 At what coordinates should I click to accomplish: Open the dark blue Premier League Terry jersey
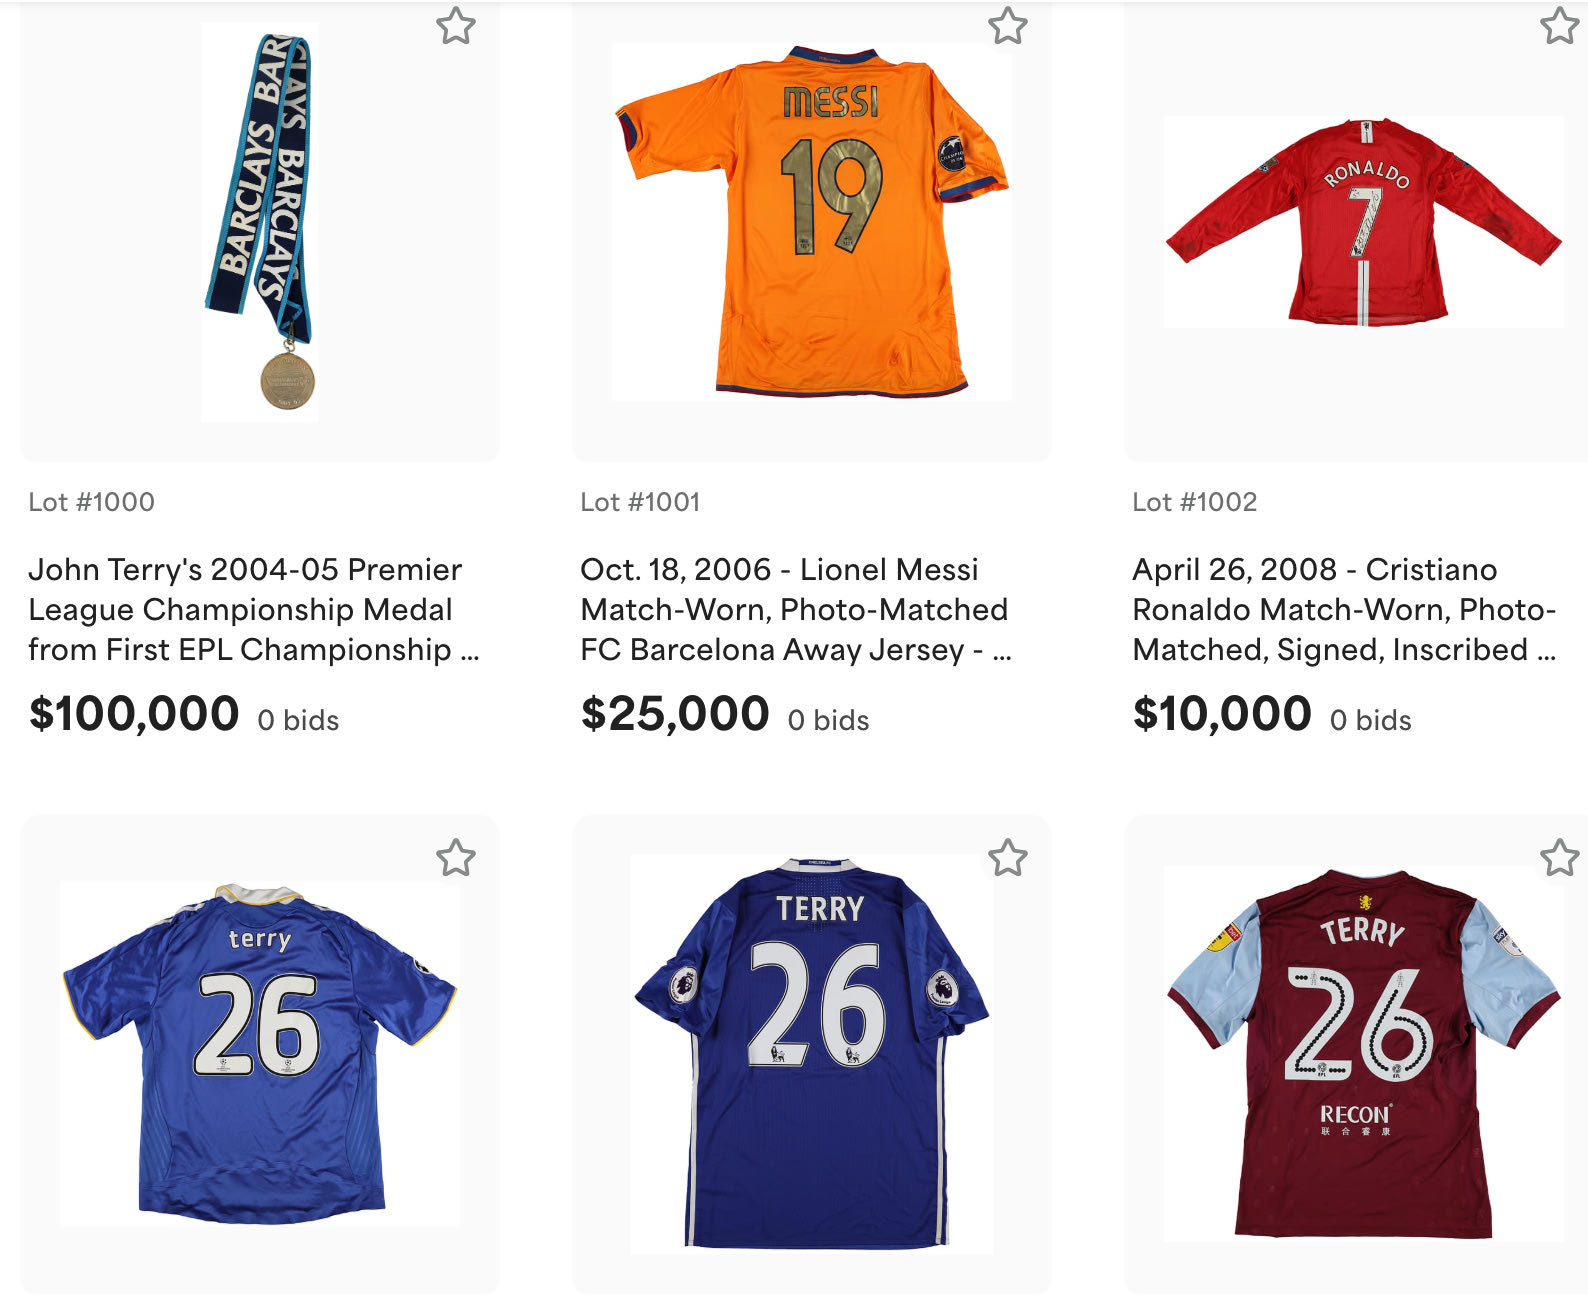tap(812, 1053)
